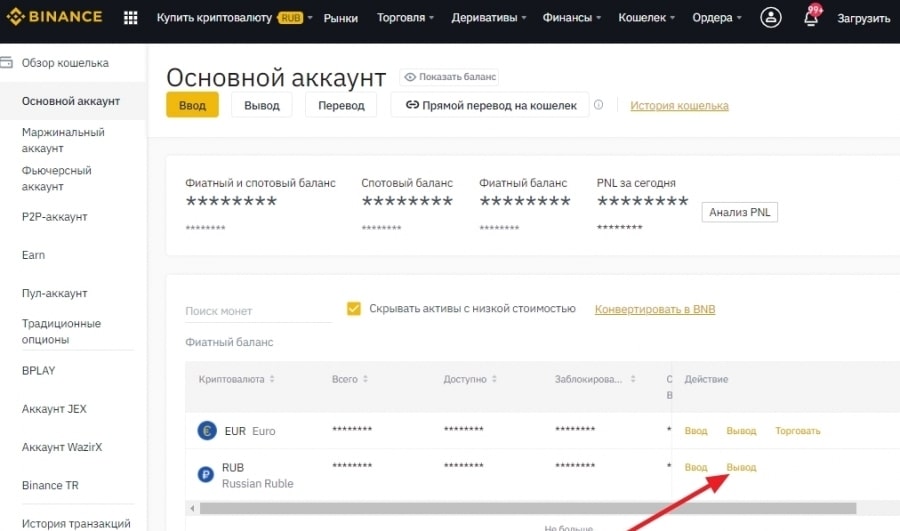The width and height of the screenshot is (900, 531).
Task: Expand the Финансы menu
Action: click(572, 18)
